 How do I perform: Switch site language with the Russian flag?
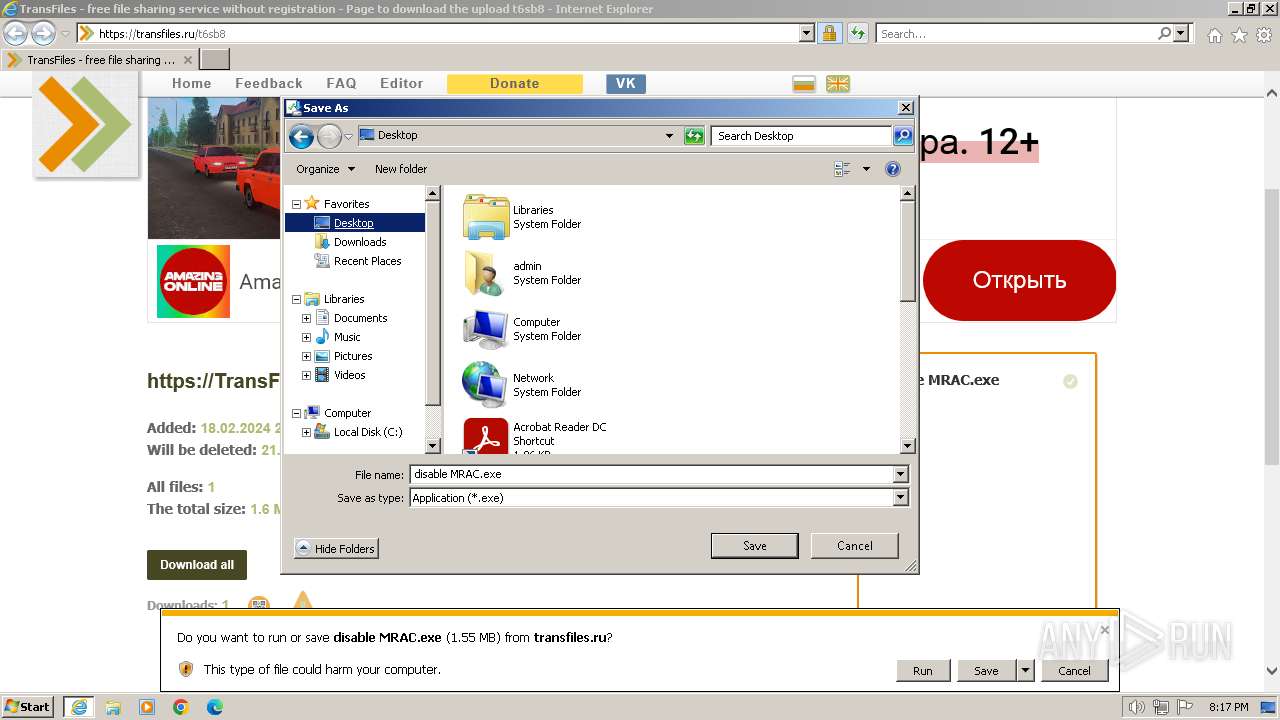[804, 84]
